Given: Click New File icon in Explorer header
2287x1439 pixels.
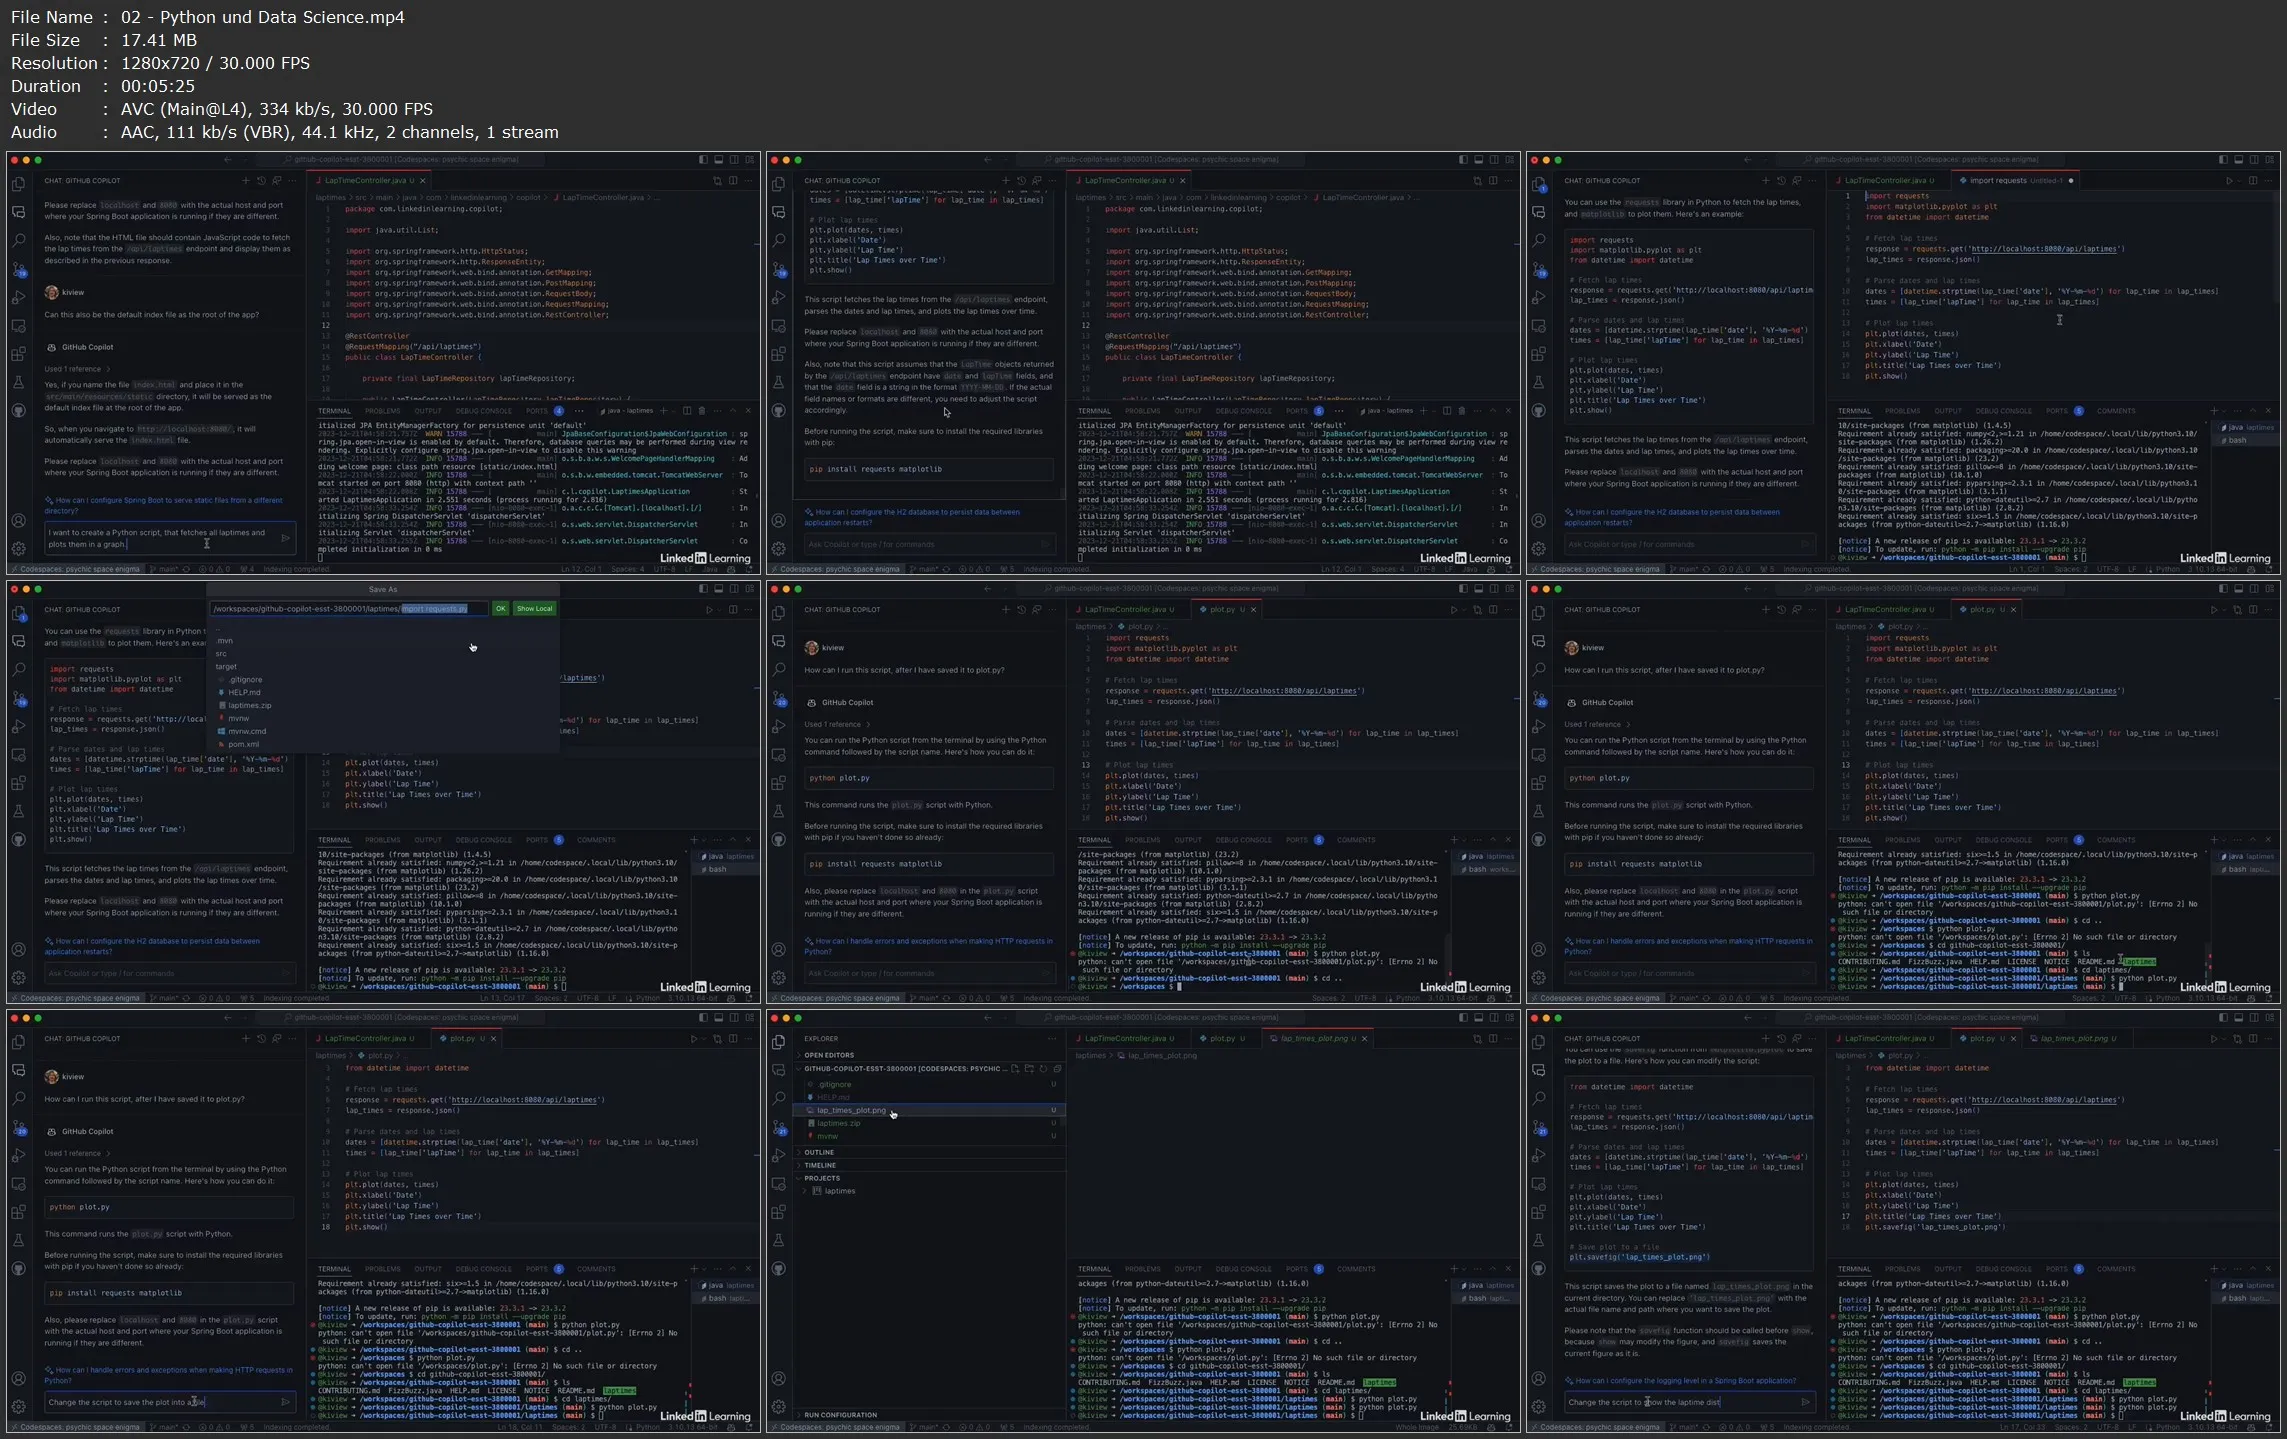Looking at the screenshot, I should (1014, 1069).
